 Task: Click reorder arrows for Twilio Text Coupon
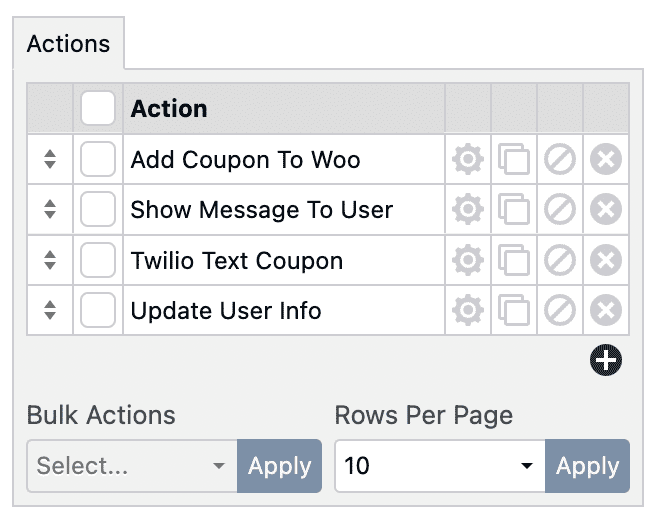(50, 261)
